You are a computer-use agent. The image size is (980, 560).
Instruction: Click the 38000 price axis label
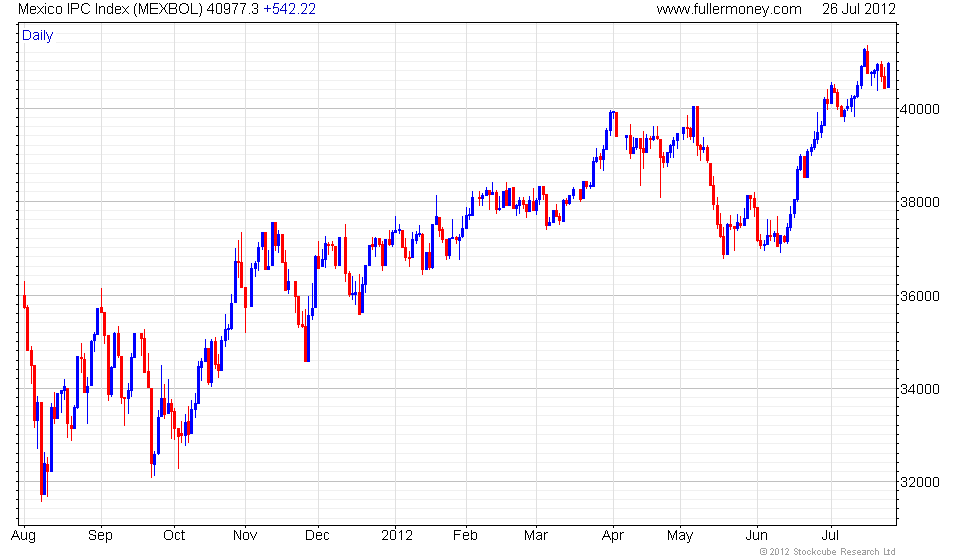tap(919, 202)
